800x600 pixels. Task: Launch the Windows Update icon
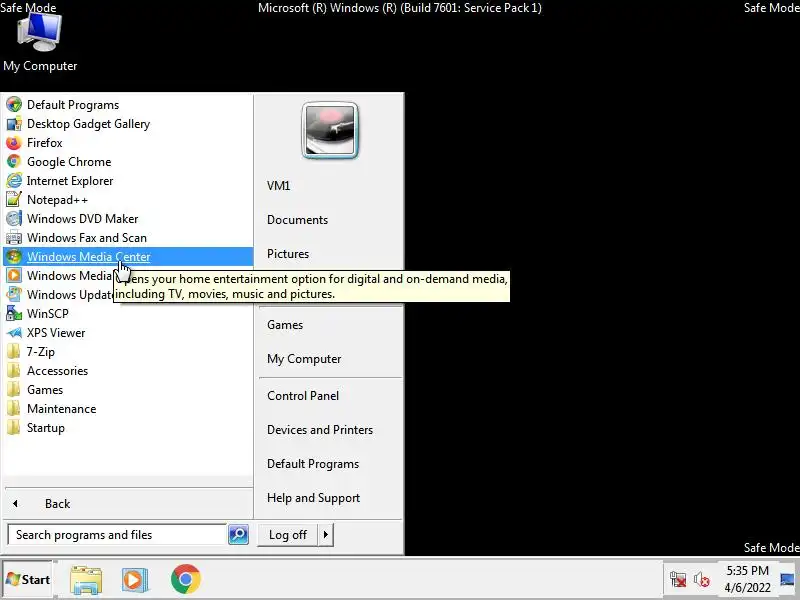[x=14, y=294]
